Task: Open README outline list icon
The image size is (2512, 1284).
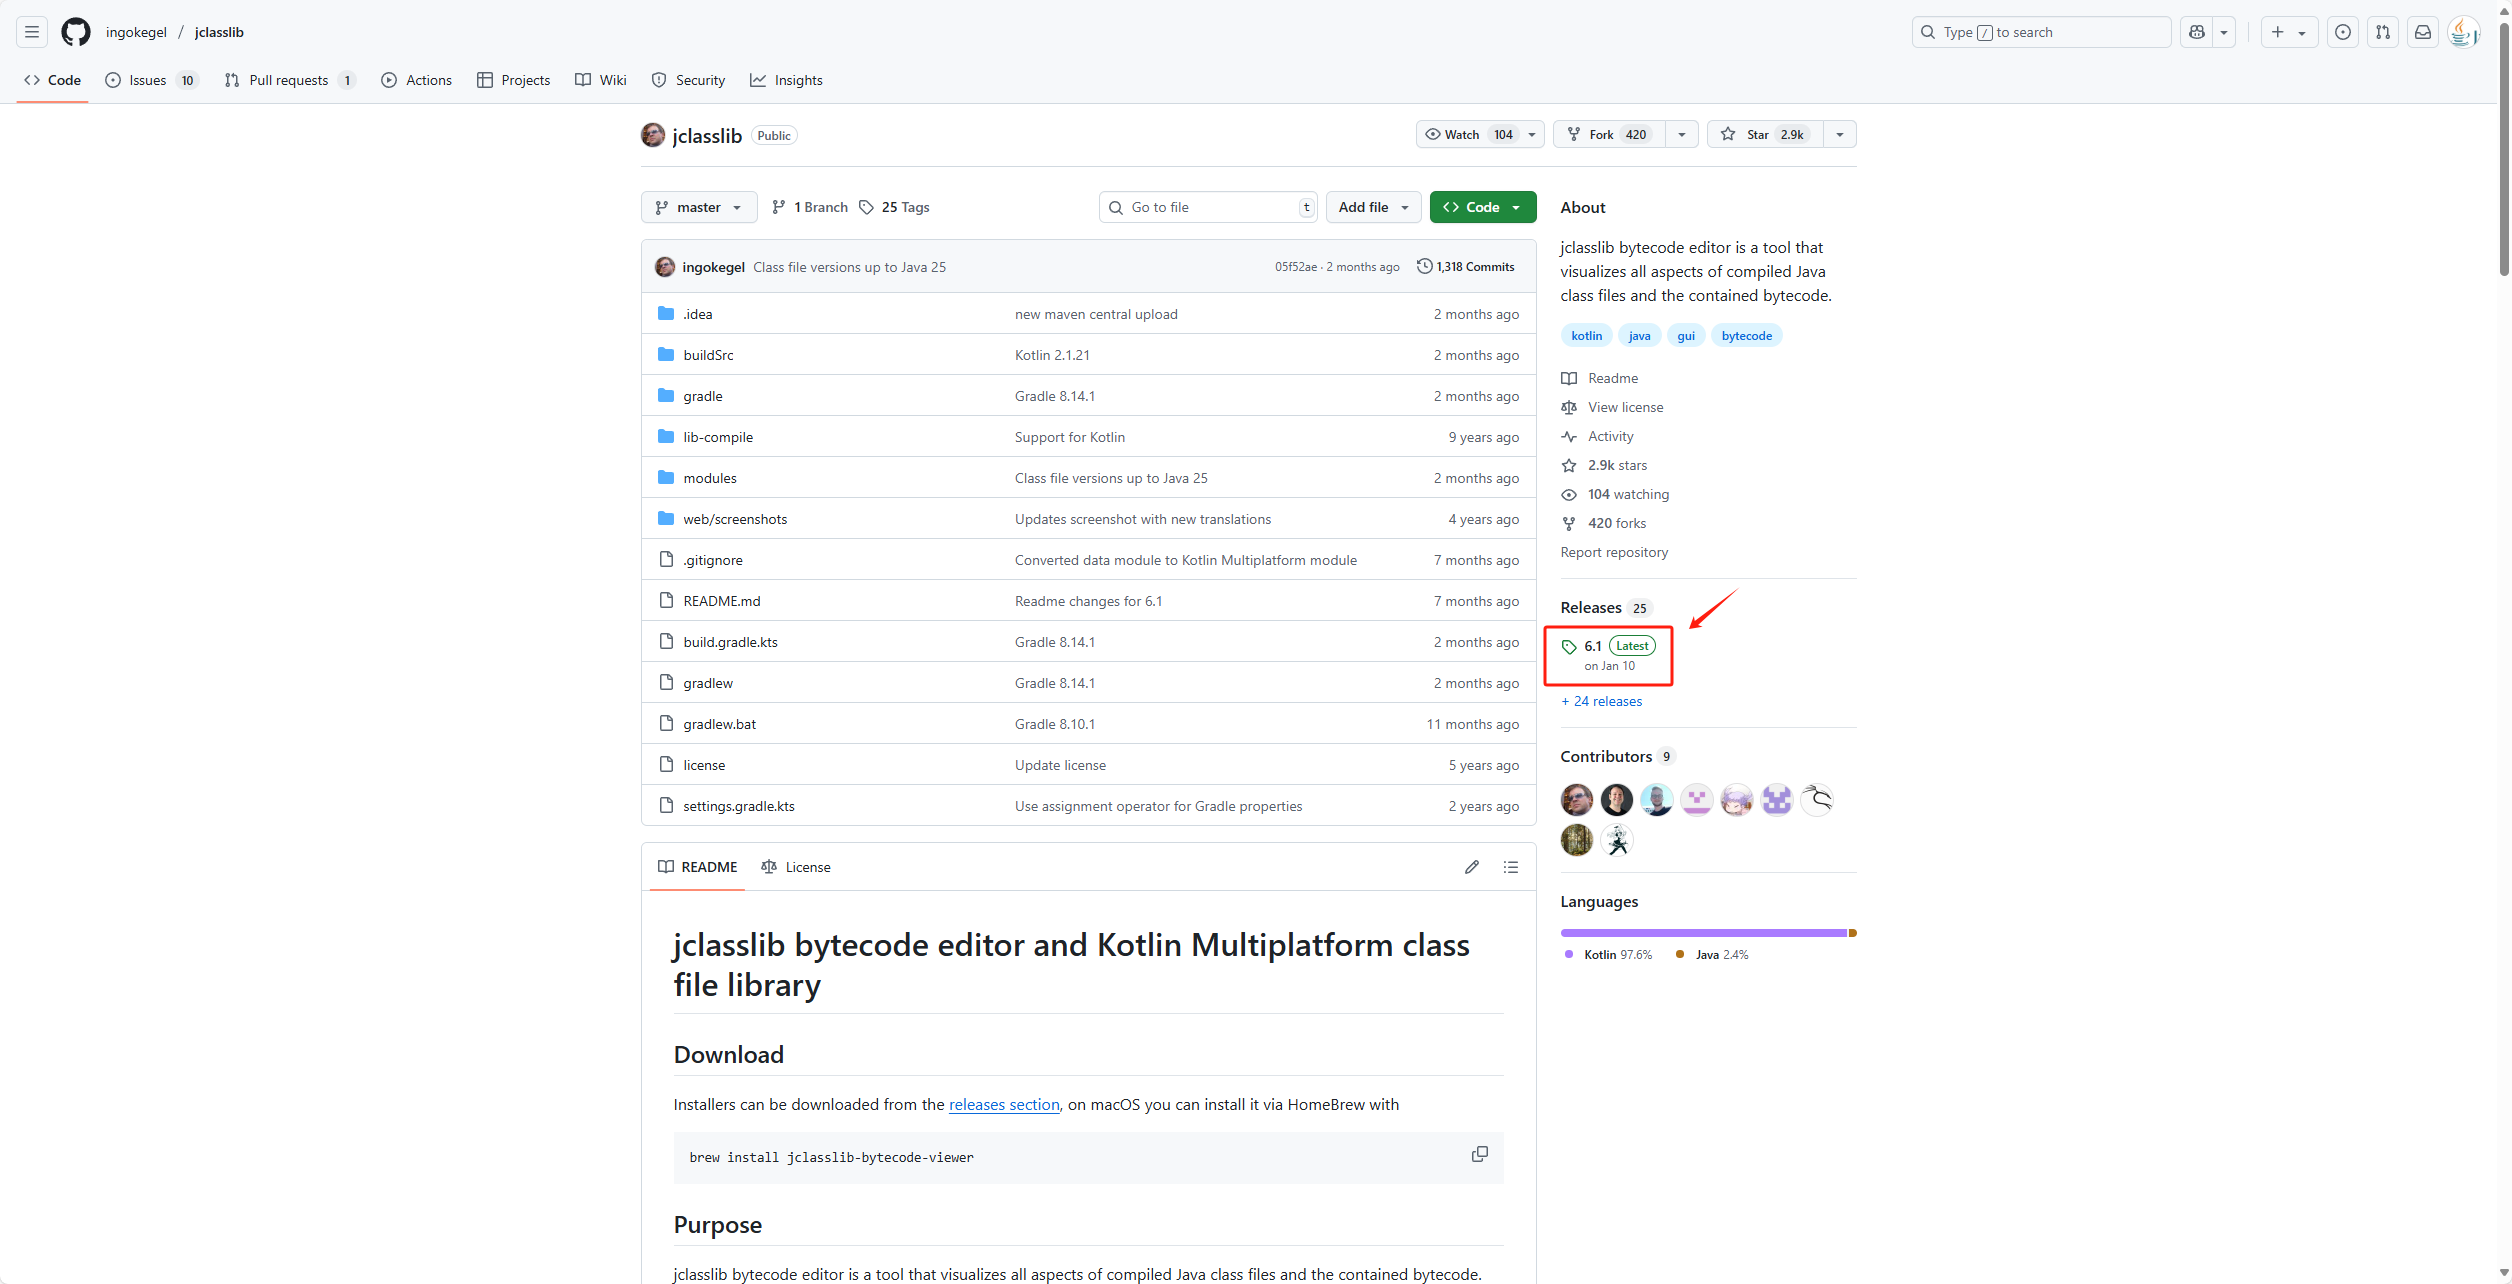Action: tap(1511, 867)
